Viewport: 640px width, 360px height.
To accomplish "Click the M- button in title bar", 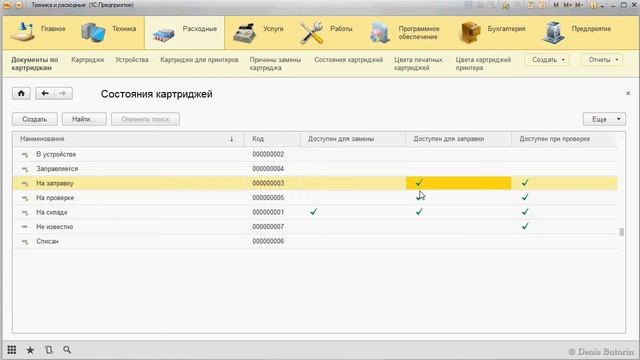I will tap(579, 5).
